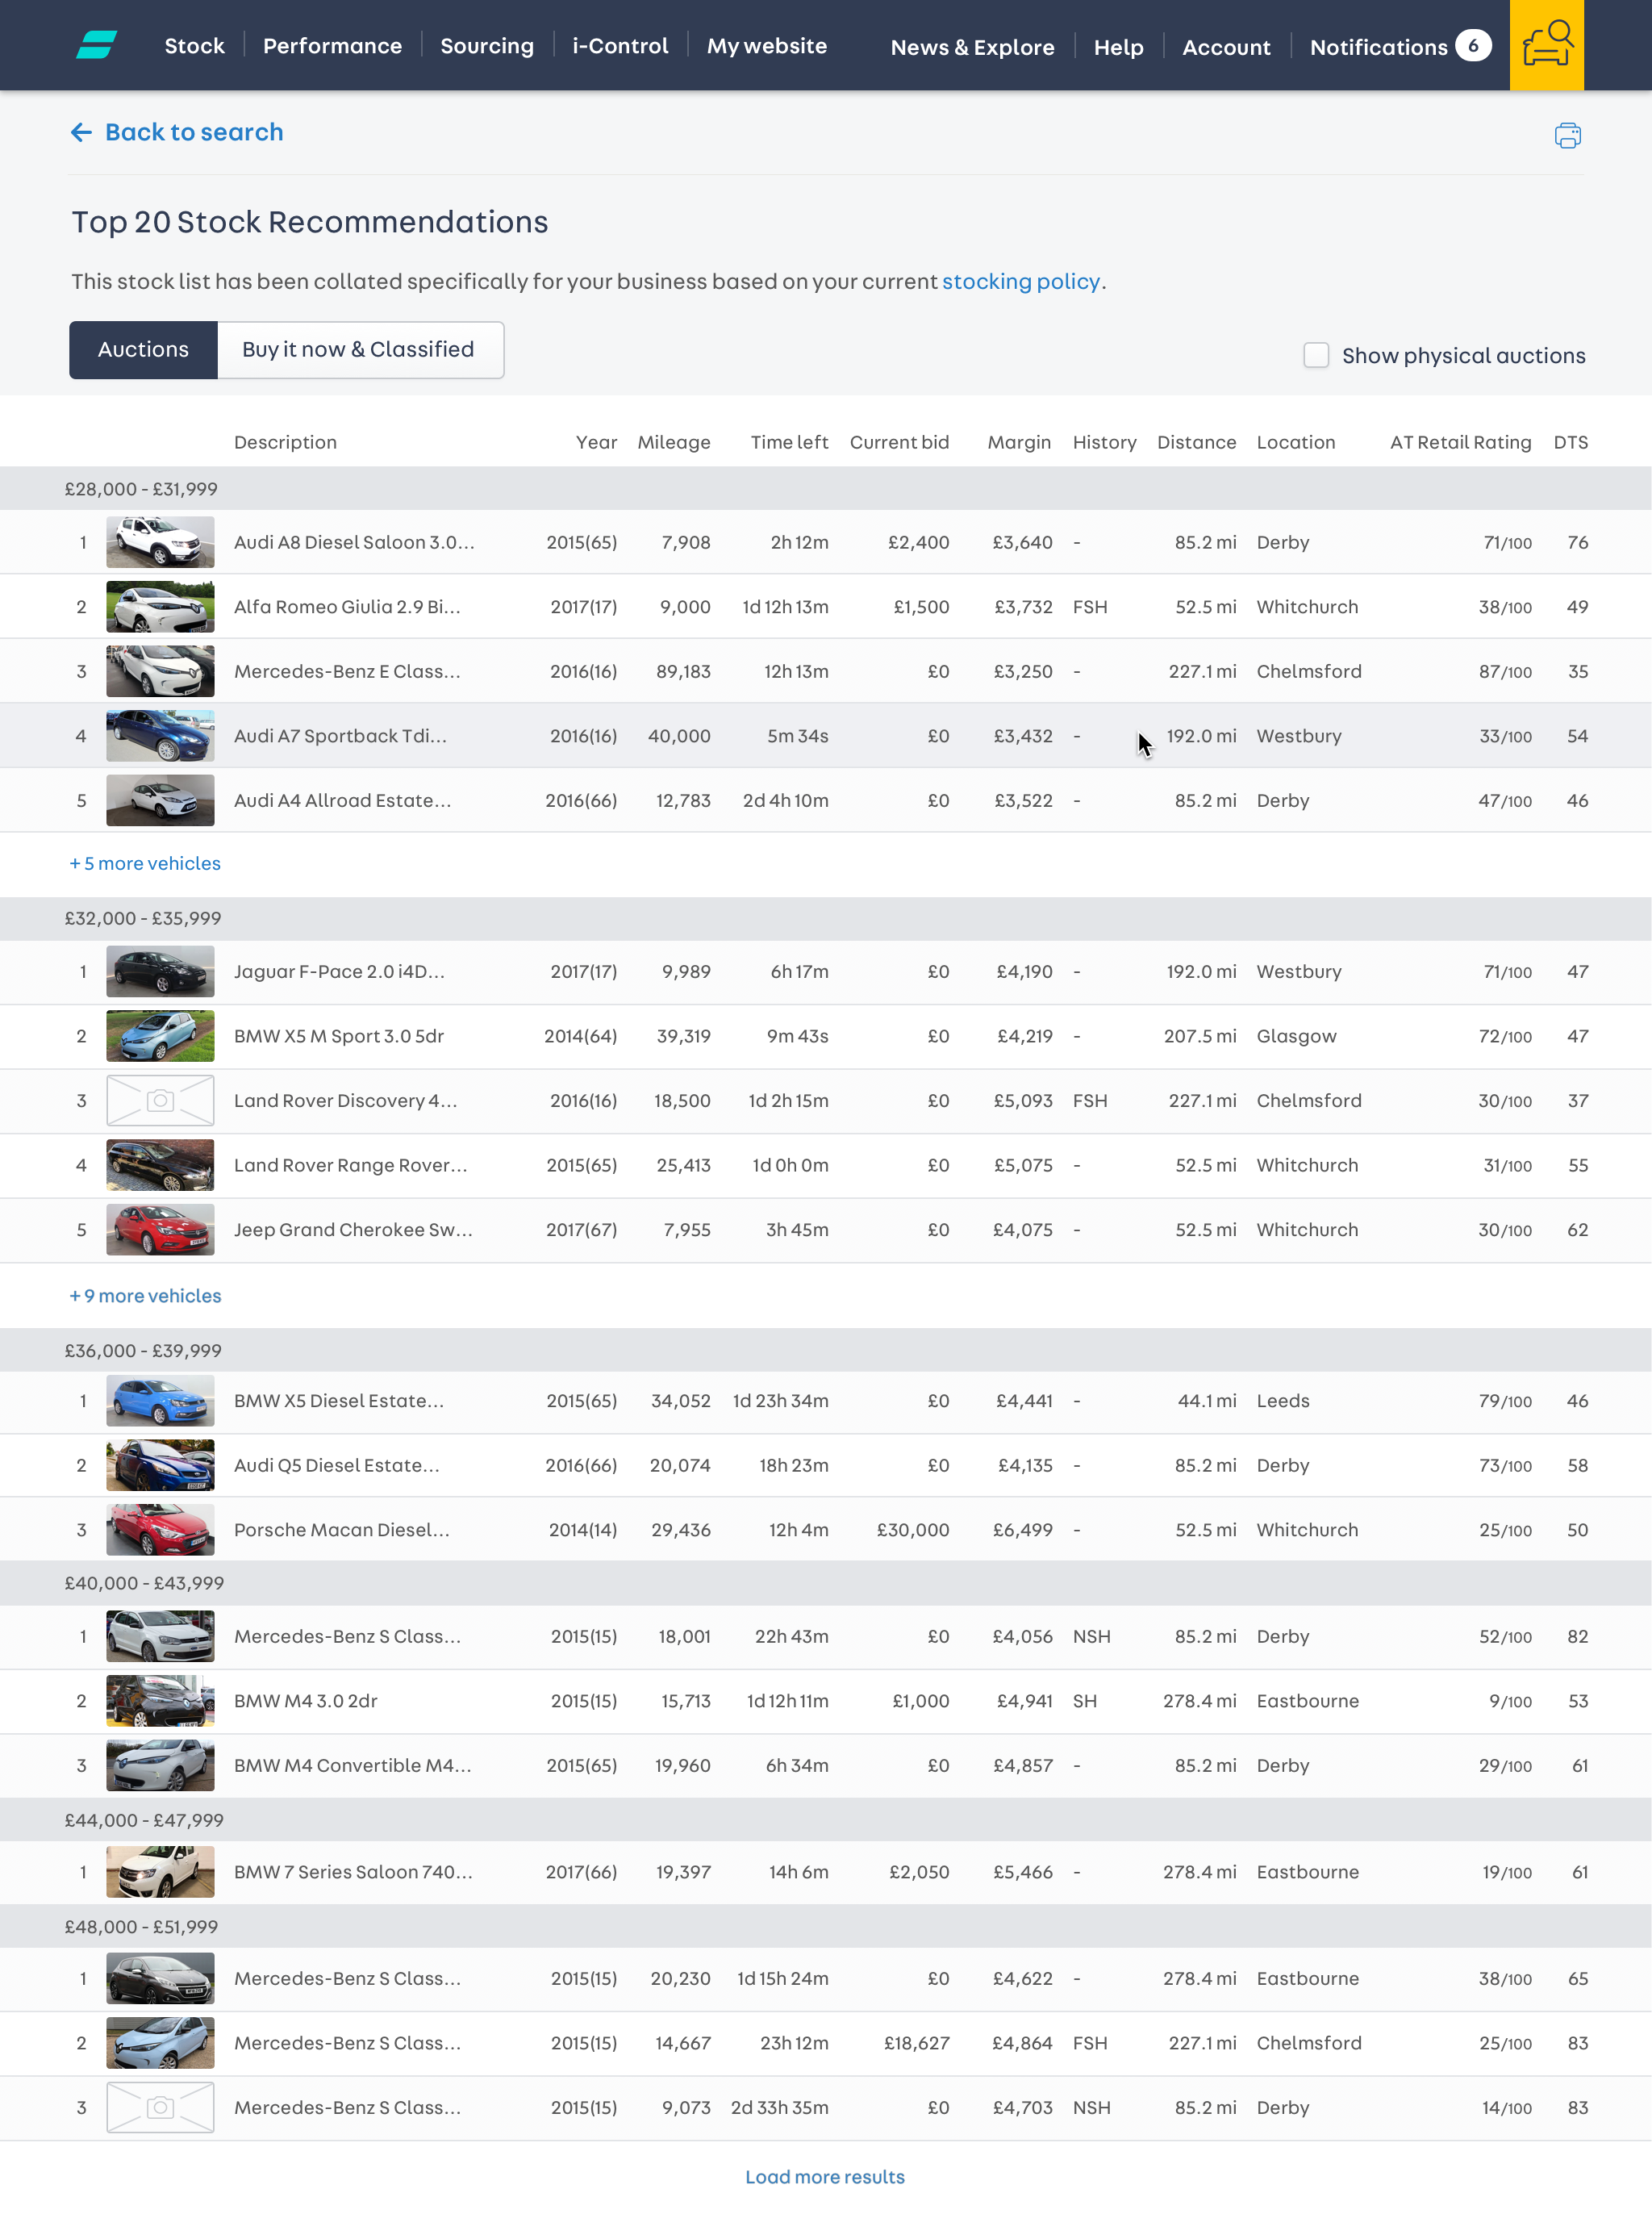Expand +9 more vehicles
Image resolution: width=1652 pixels, height=2214 pixels.
coord(145,1296)
